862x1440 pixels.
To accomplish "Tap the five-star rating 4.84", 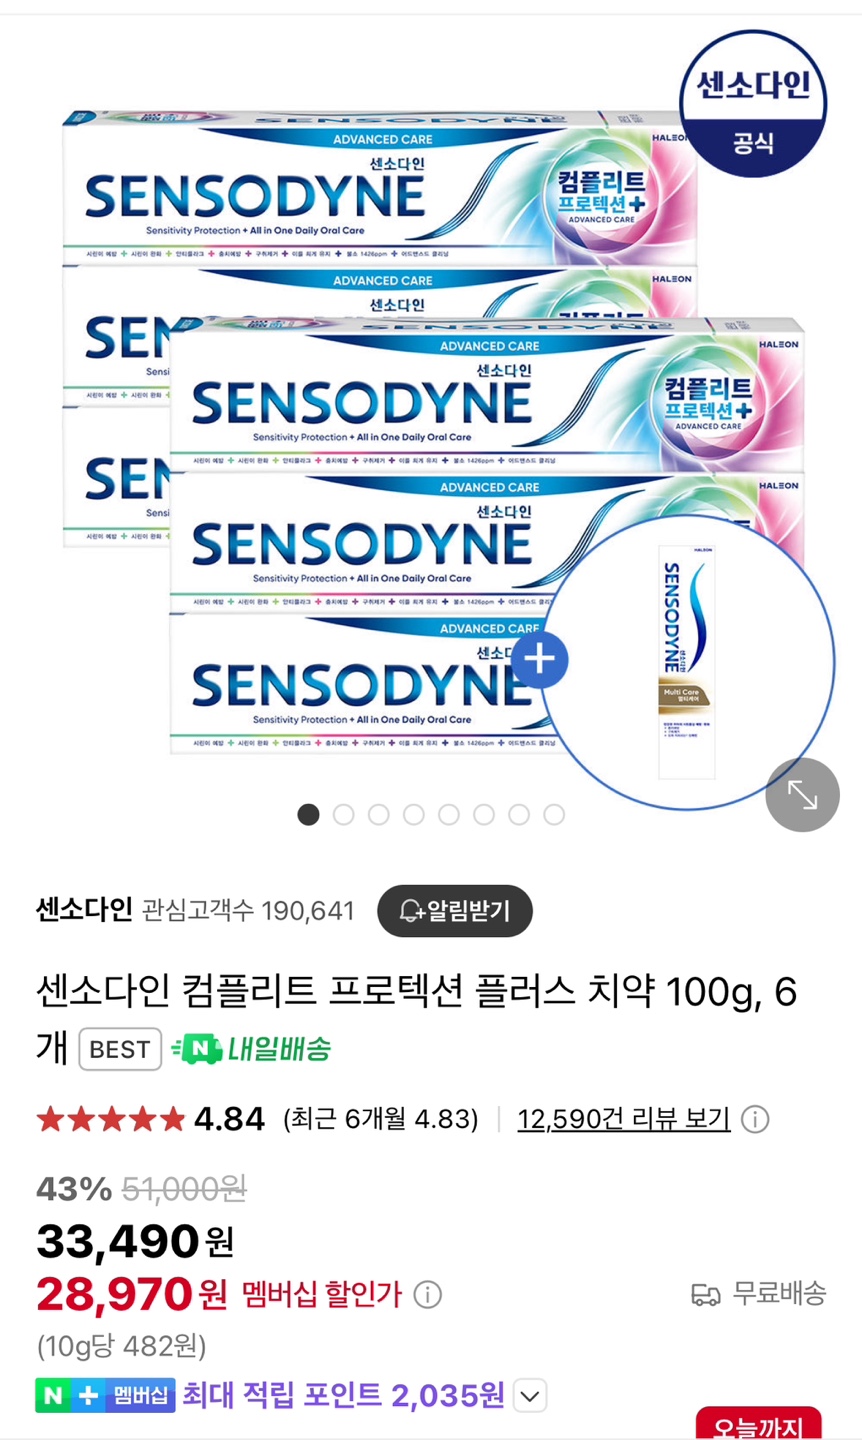I will pyautogui.click(x=151, y=1119).
